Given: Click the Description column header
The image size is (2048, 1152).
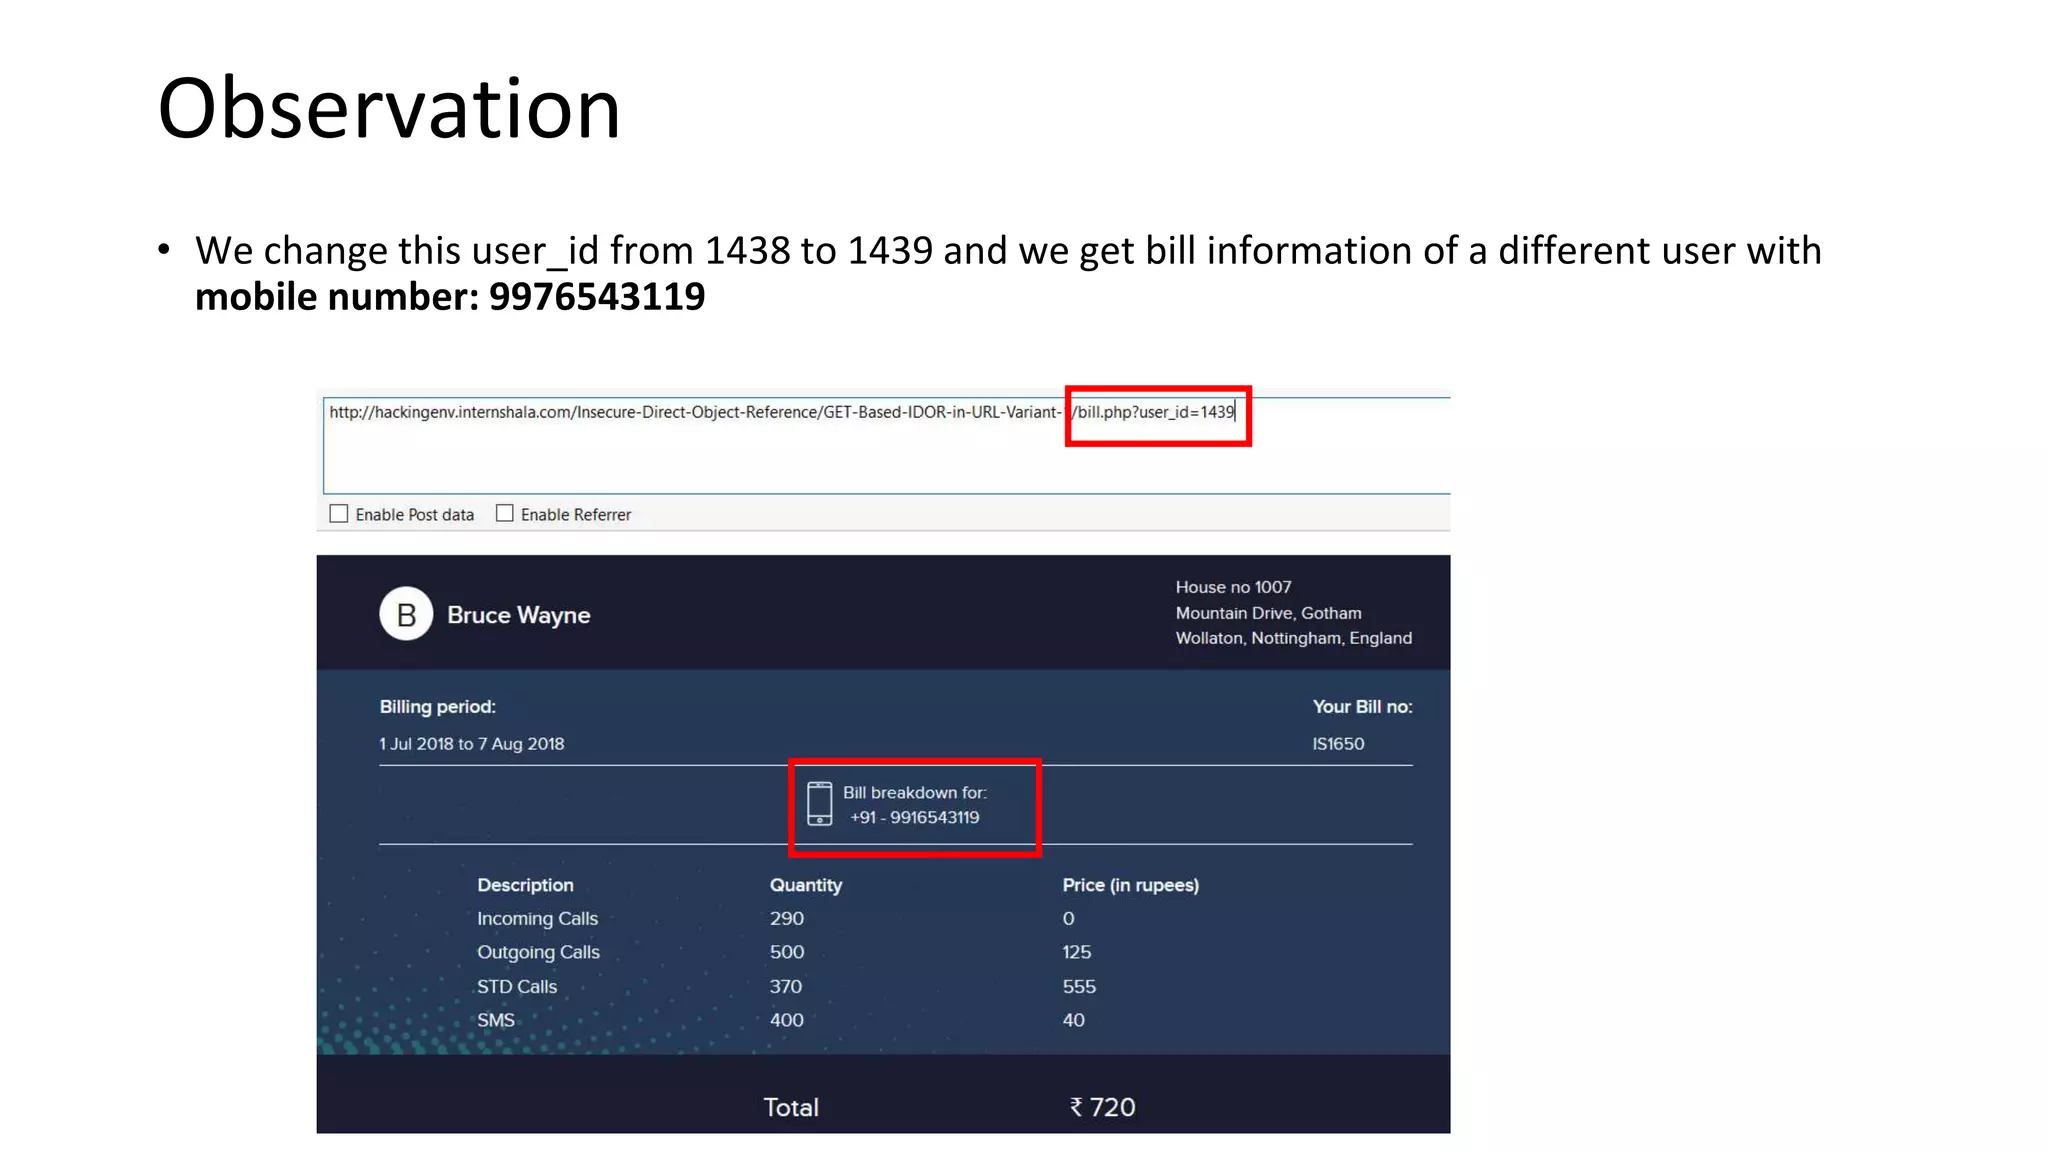Looking at the screenshot, I should (x=525, y=885).
